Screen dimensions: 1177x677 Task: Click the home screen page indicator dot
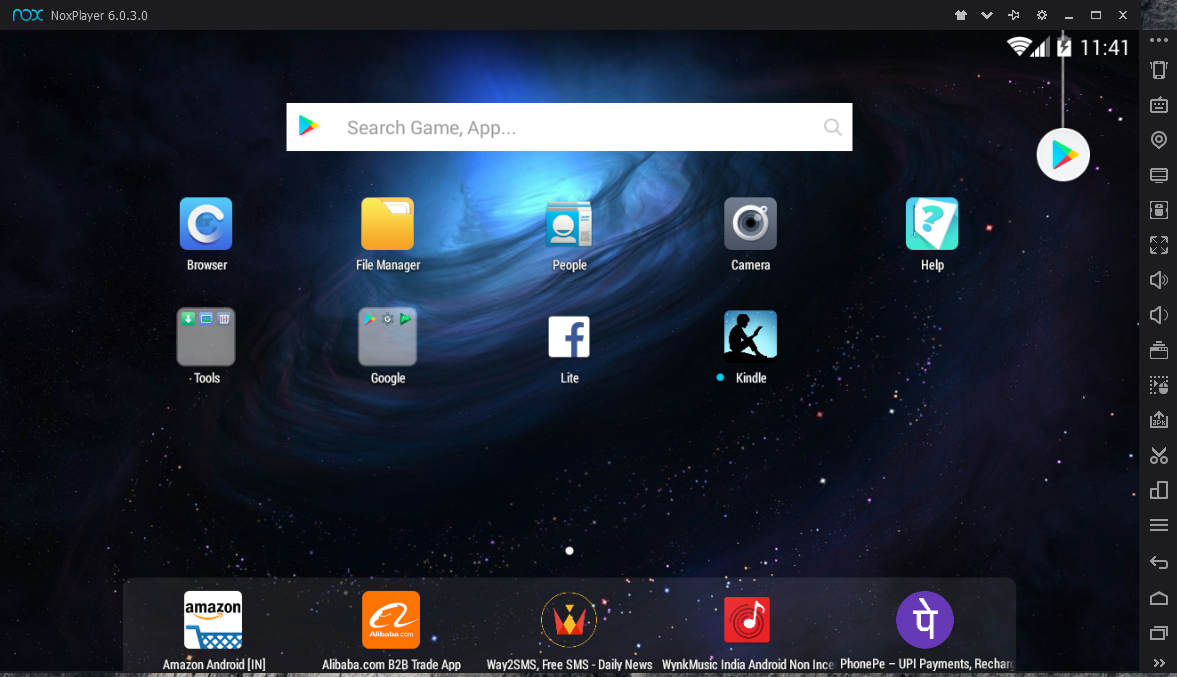(569, 551)
